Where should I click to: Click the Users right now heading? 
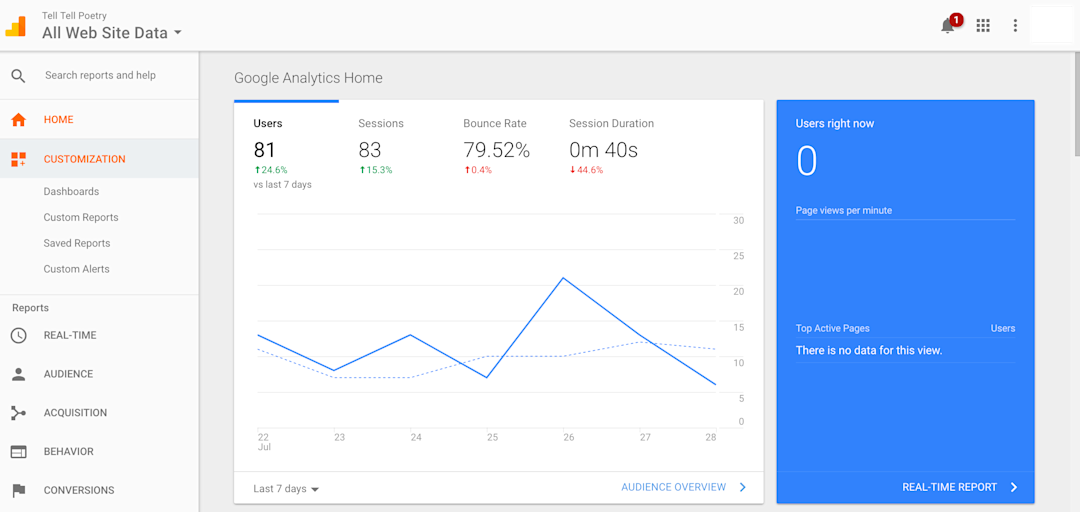(x=835, y=124)
